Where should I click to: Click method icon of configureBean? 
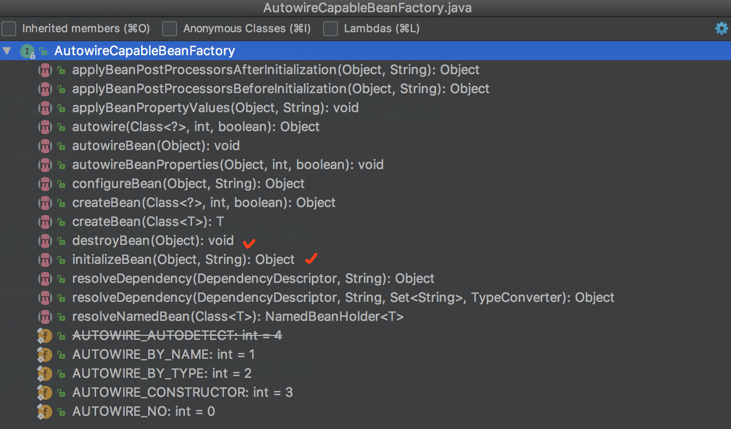click(45, 184)
